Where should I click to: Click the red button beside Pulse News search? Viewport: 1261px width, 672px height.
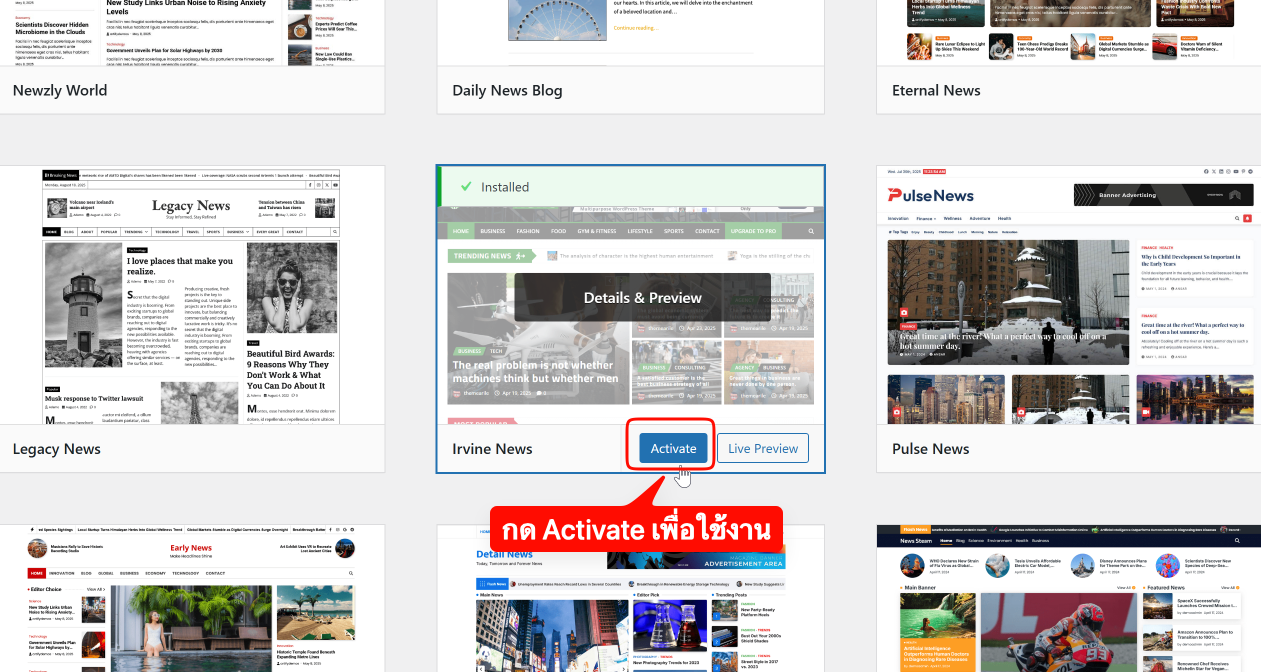click(1247, 218)
